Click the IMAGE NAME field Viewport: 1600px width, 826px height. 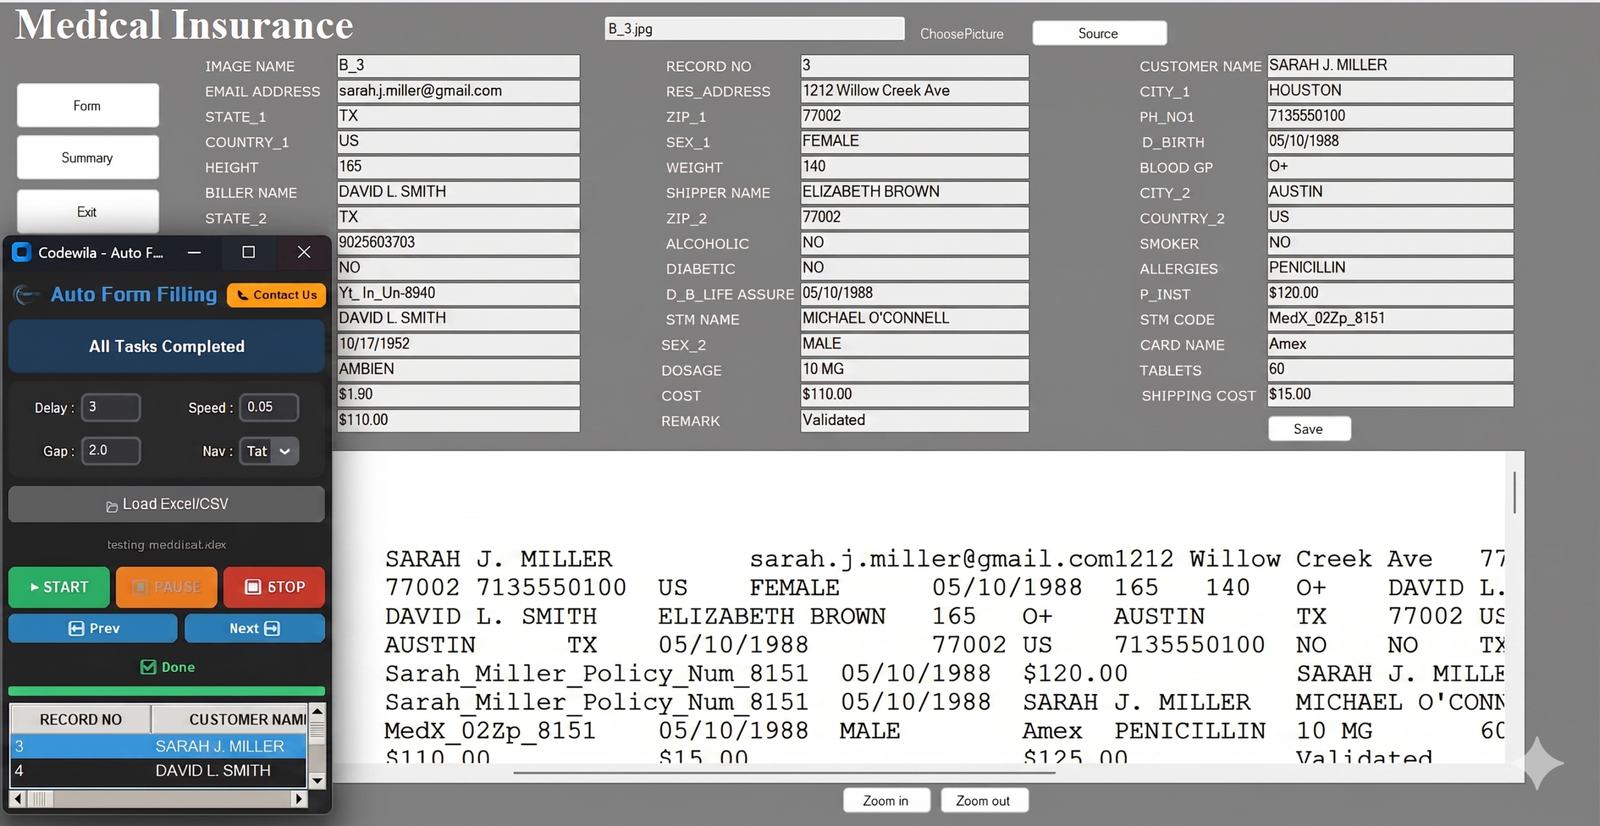(x=458, y=66)
